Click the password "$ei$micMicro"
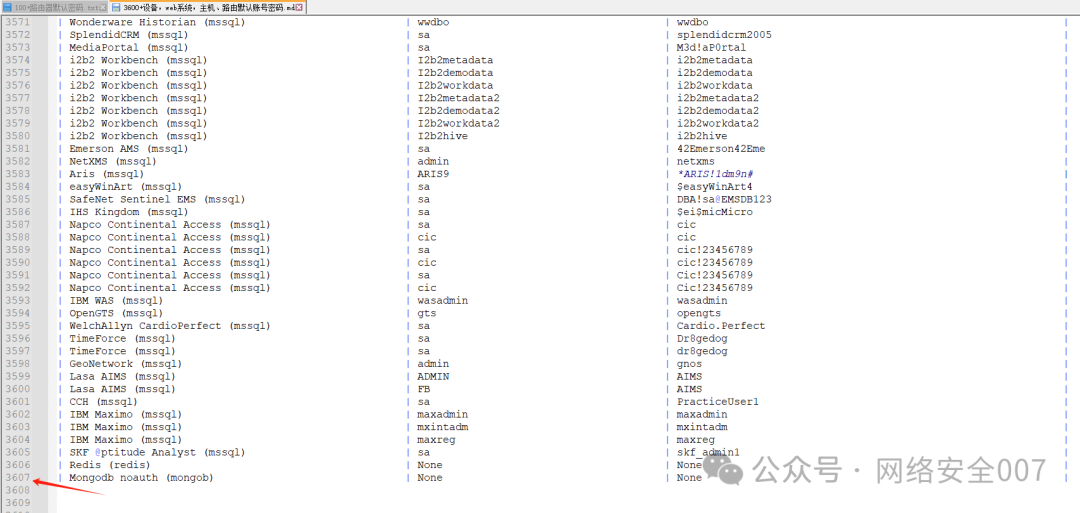The image size is (1080, 513). coord(715,212)
